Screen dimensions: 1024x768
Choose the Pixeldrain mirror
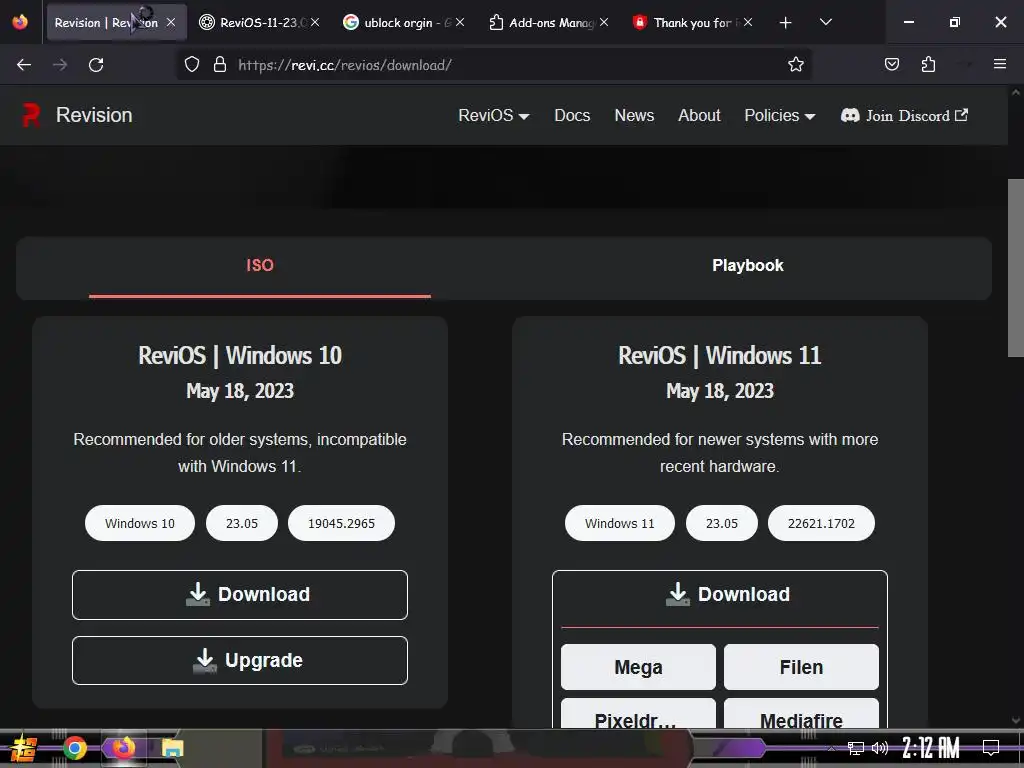(638, 714)
